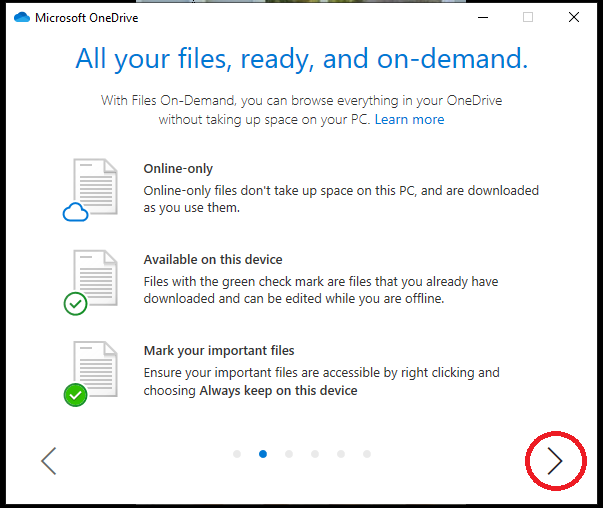Go back to the previous setup page
Screen dimensions: 603x508
(x=49, y=461)
